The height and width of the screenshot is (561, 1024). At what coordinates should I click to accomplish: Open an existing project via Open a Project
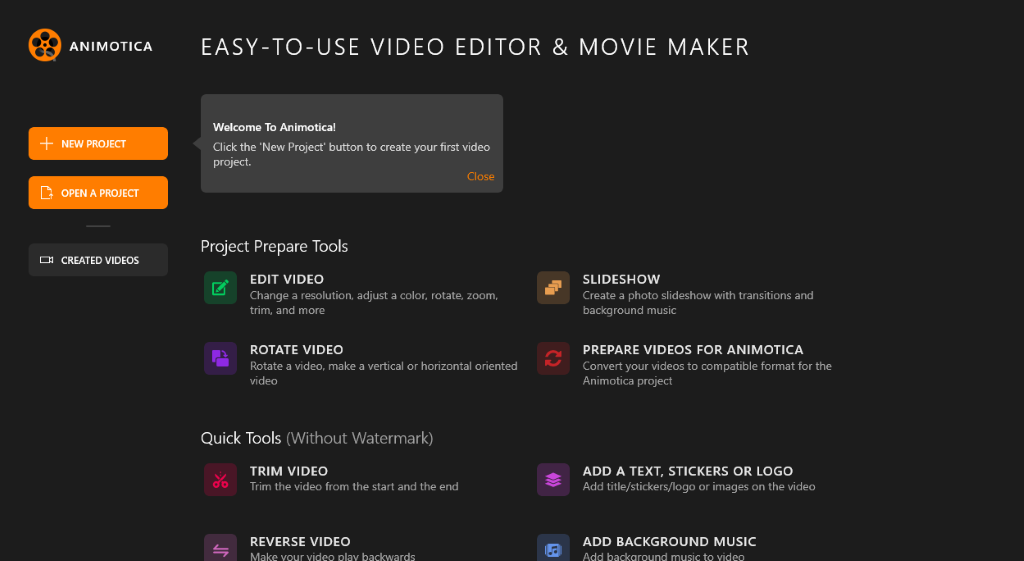coord(98,193)
